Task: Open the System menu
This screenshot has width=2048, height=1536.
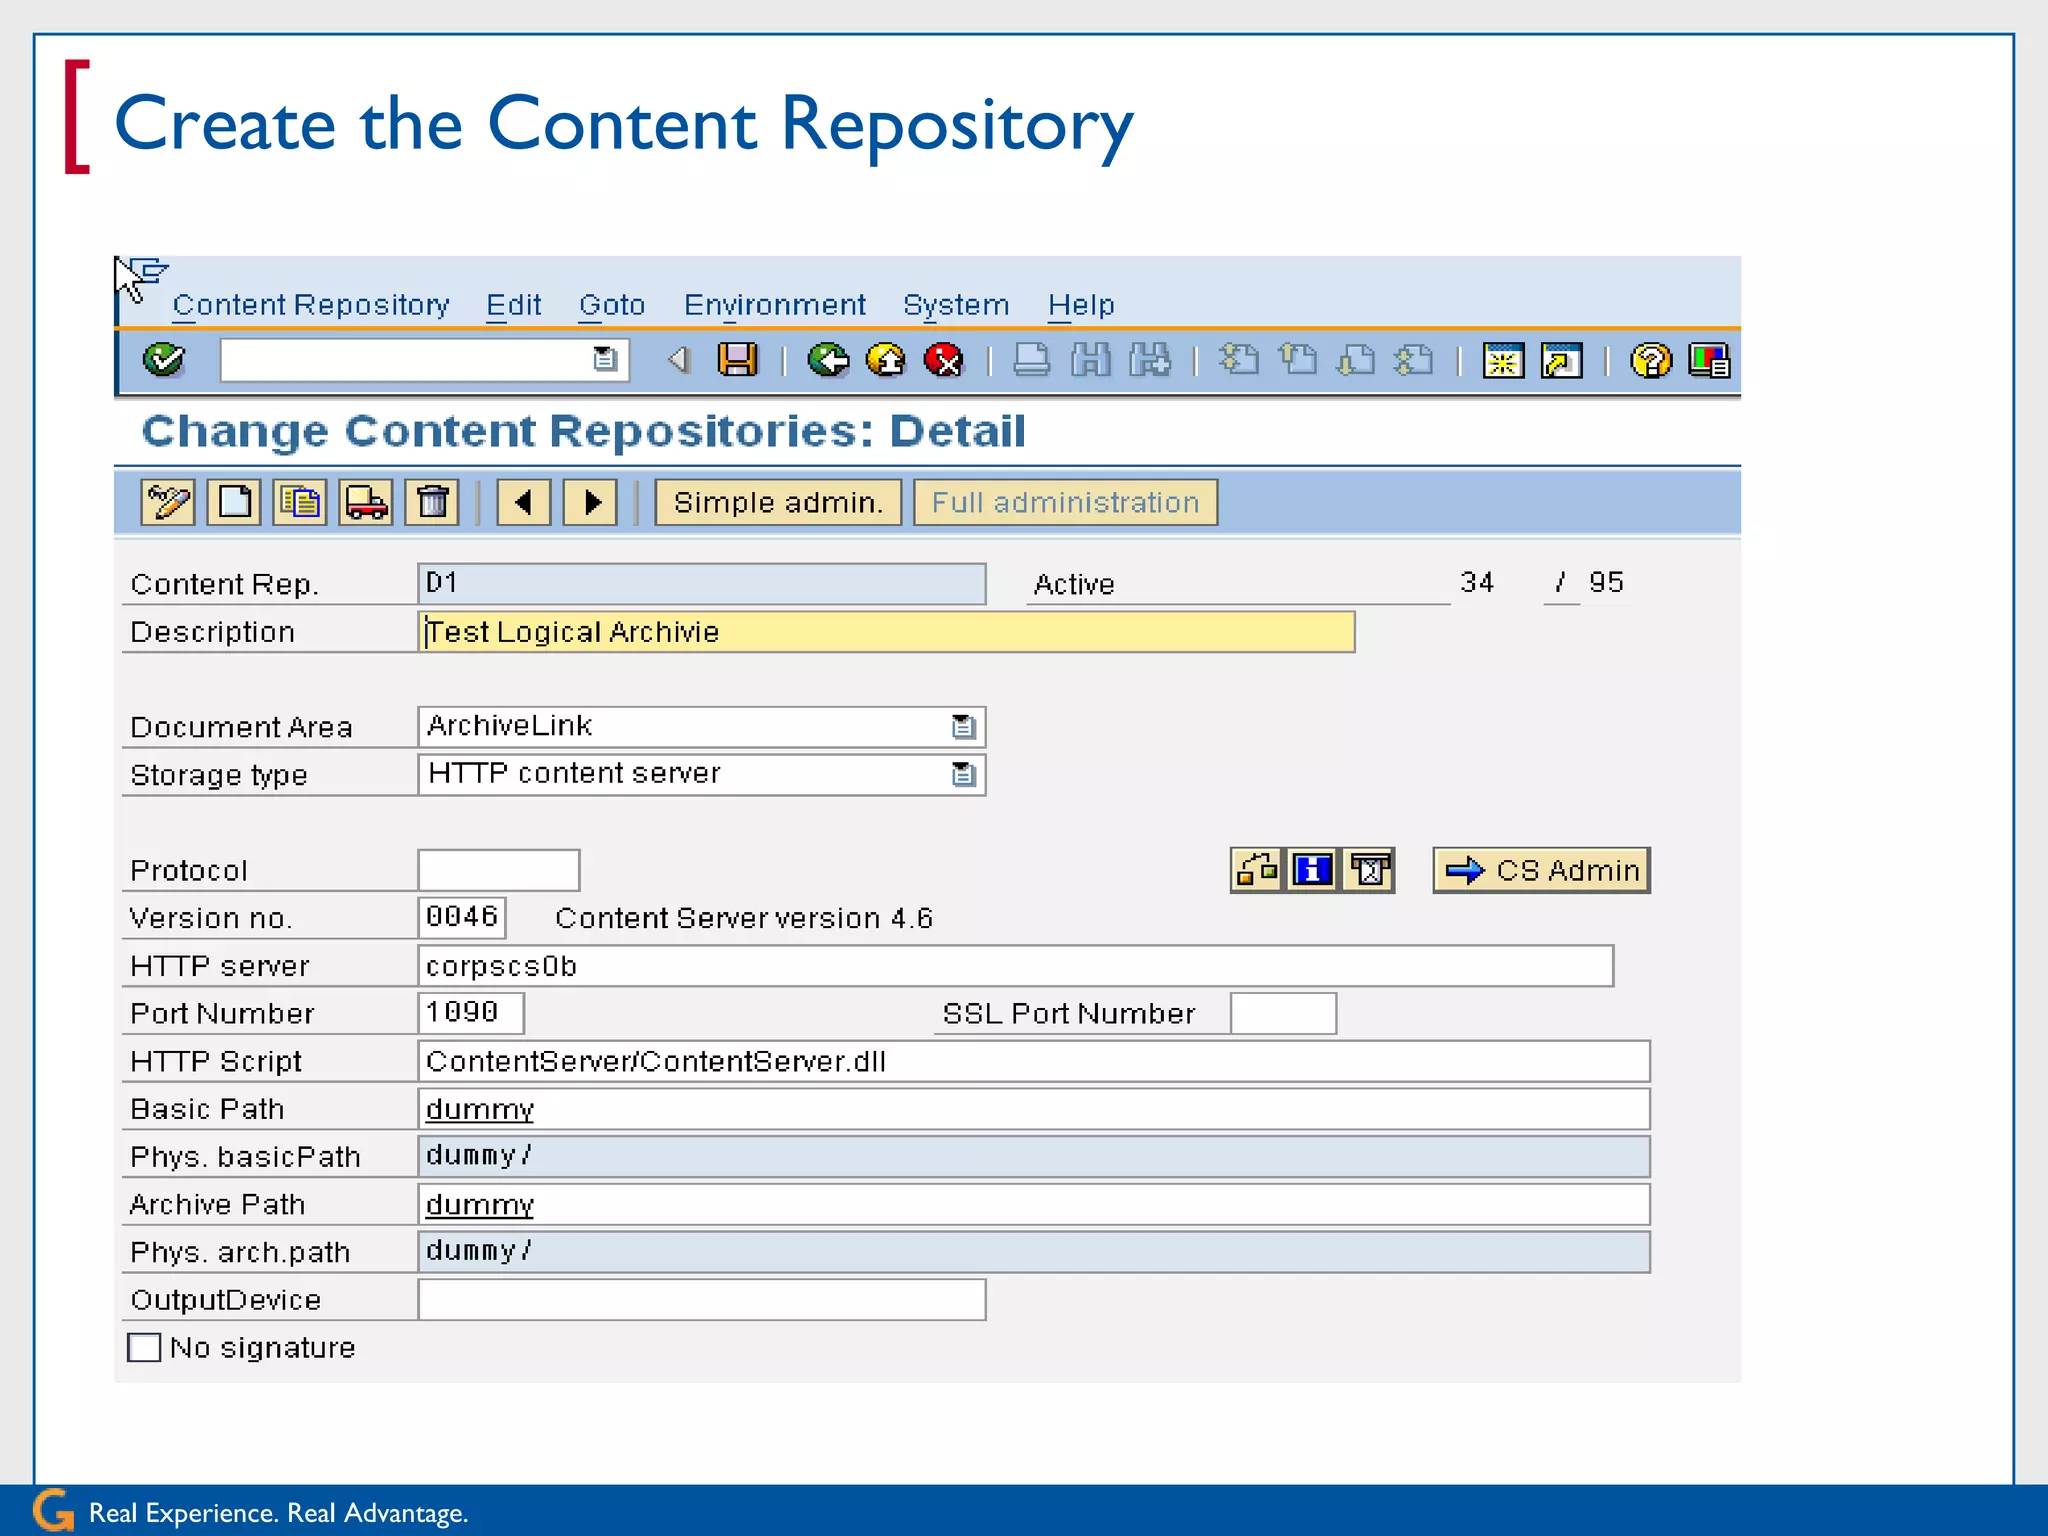Action: 956,305
